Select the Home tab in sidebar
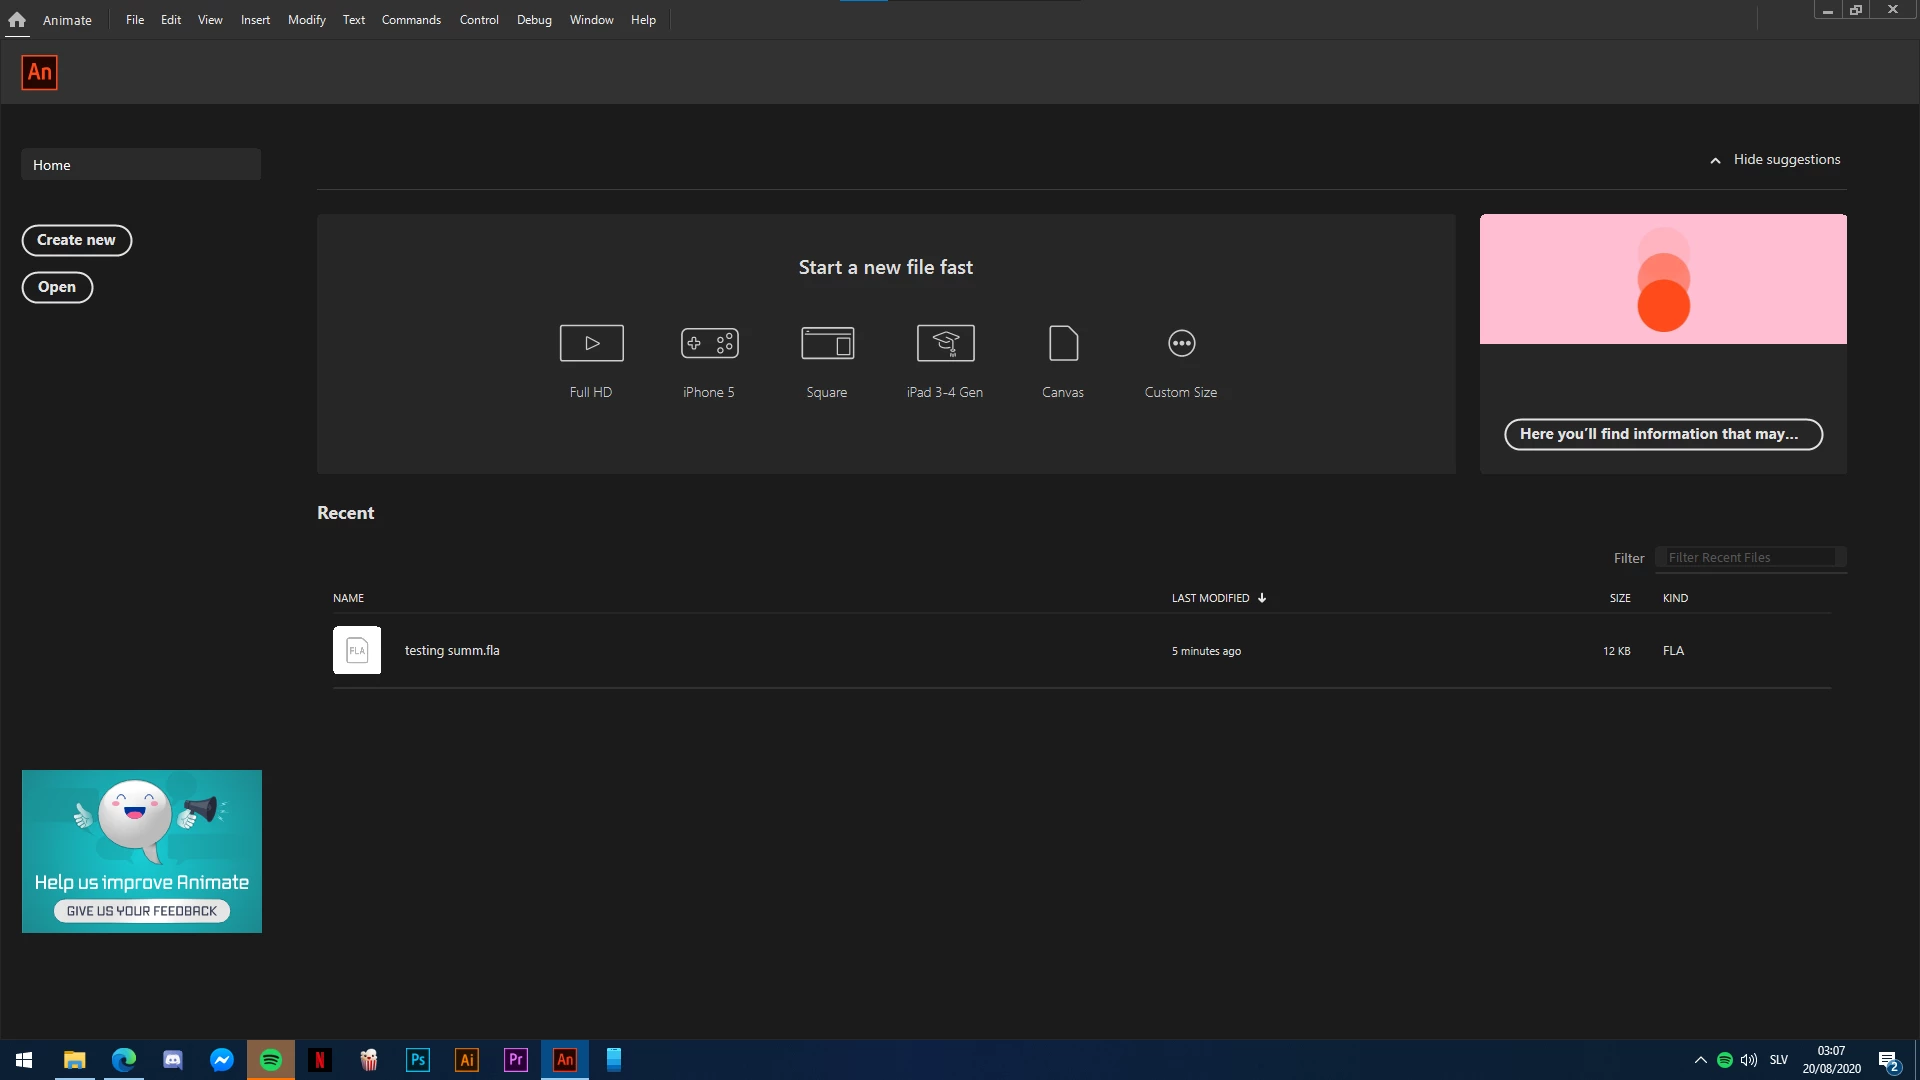 point(141,165)
